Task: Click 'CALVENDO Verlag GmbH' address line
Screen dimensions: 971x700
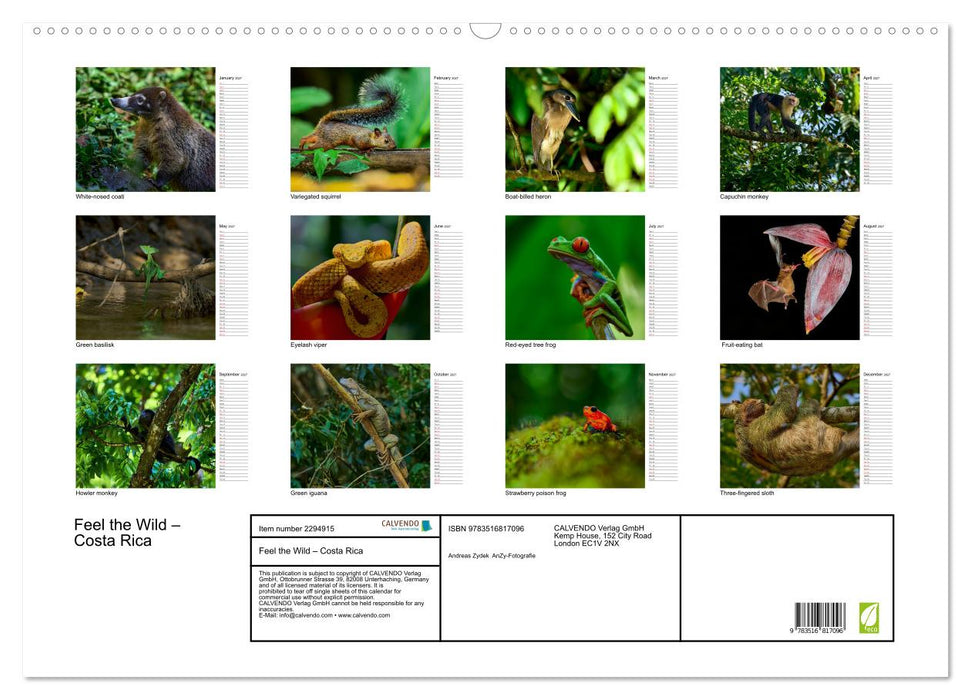Action: [599, 528]
